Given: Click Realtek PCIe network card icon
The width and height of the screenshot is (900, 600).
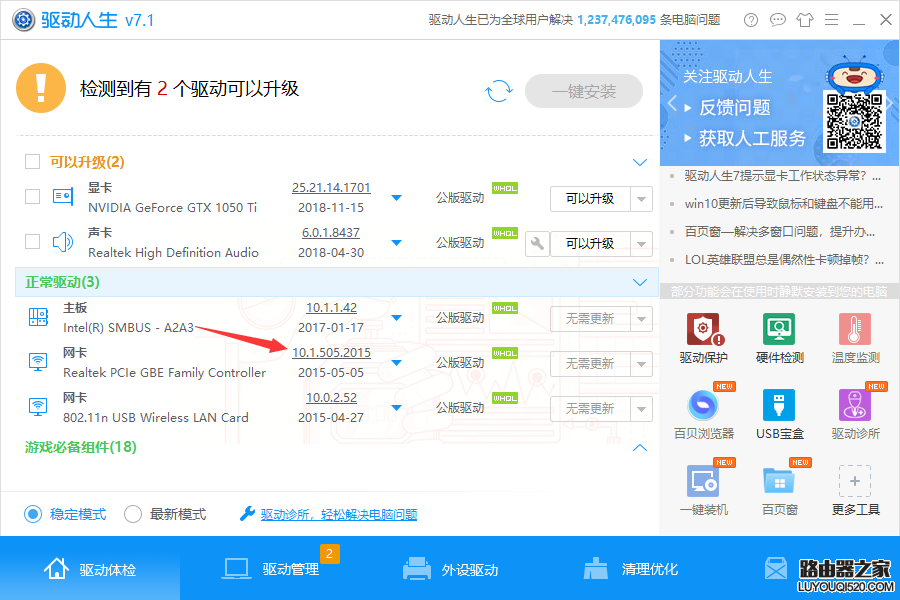Looking at the screenshot, I should [38, 362].
